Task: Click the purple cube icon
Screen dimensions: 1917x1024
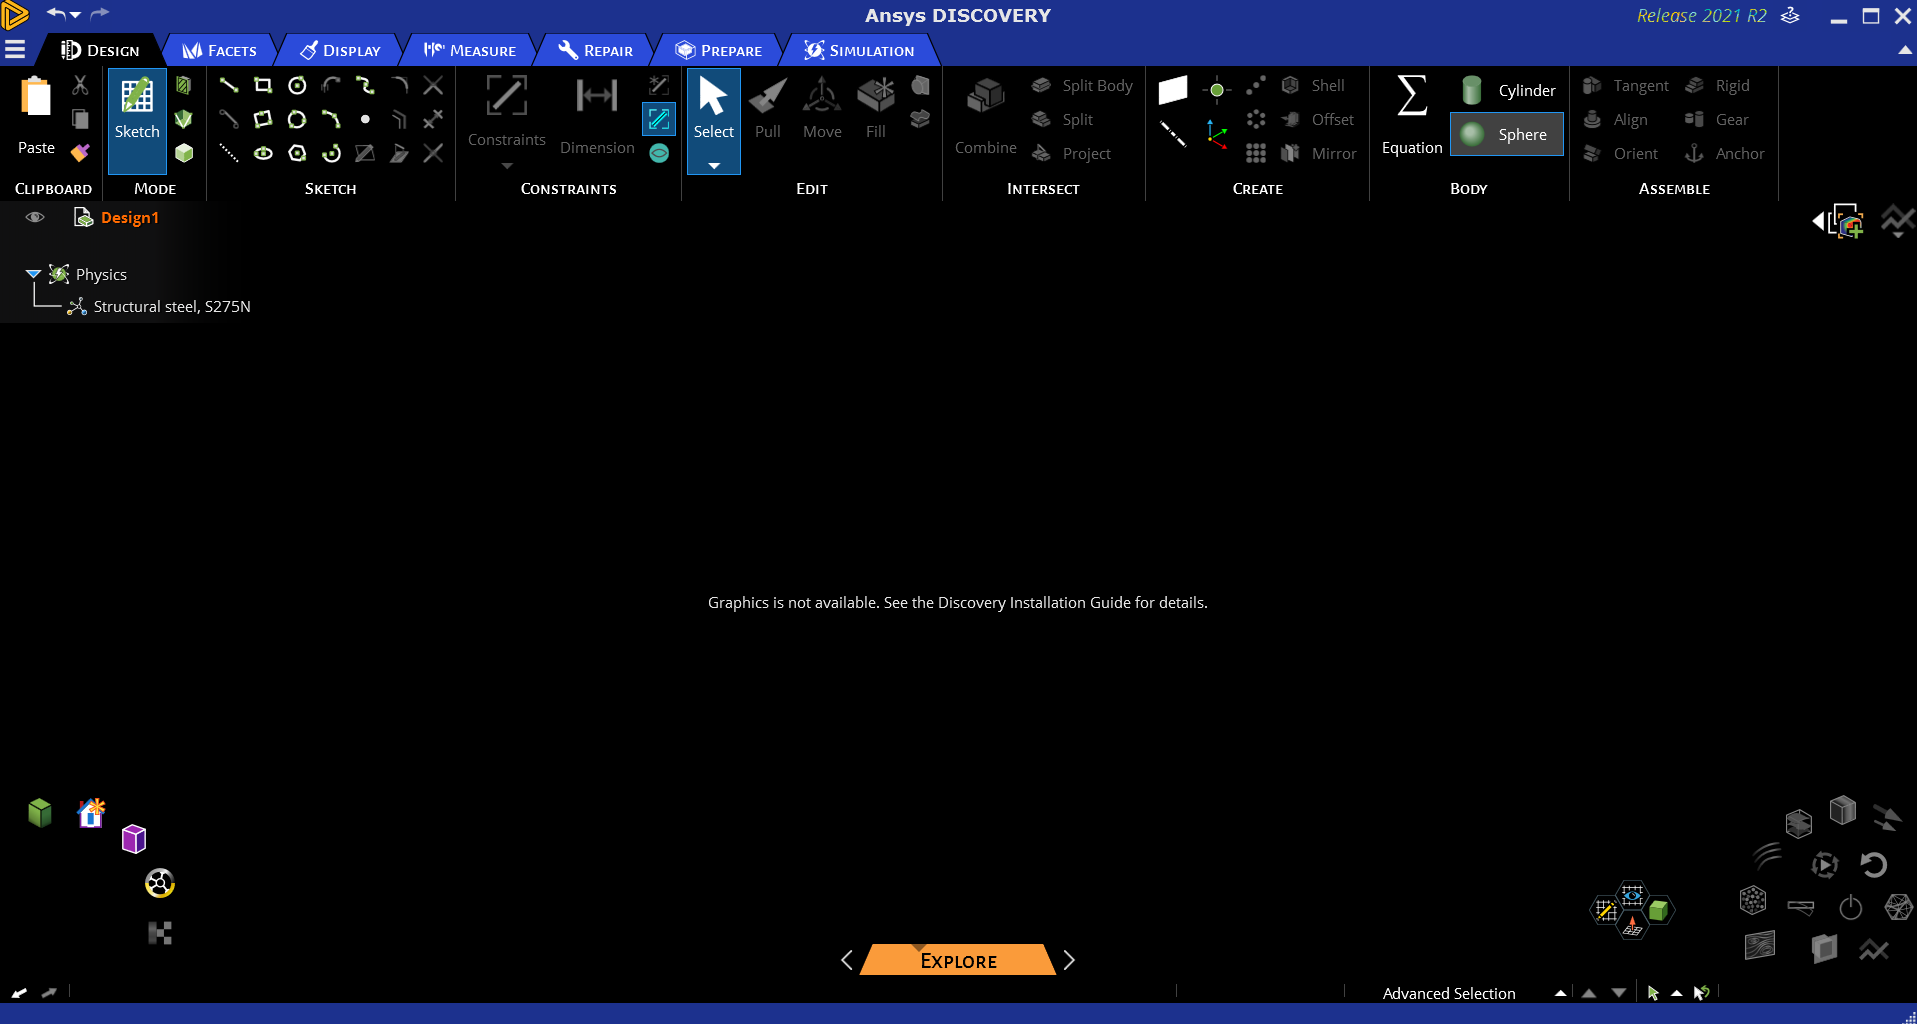Action: [x=134, y=838]
